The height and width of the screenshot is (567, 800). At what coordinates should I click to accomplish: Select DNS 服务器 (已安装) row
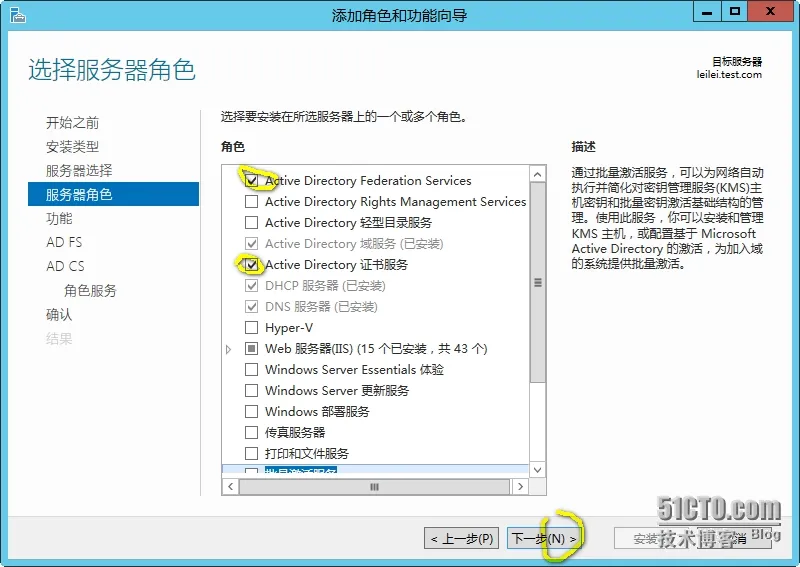tap(311, 306)
